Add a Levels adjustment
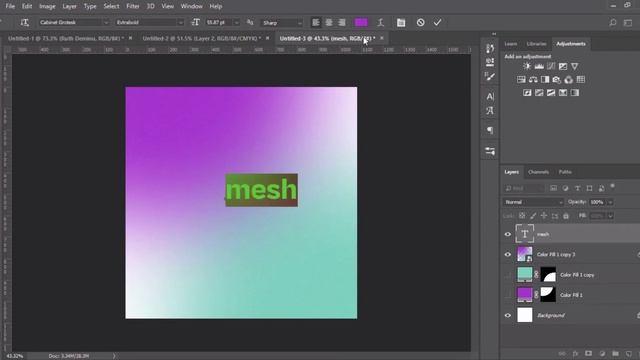Image resolution: width=640 pixels, height=360 pixels. (539, 66)
